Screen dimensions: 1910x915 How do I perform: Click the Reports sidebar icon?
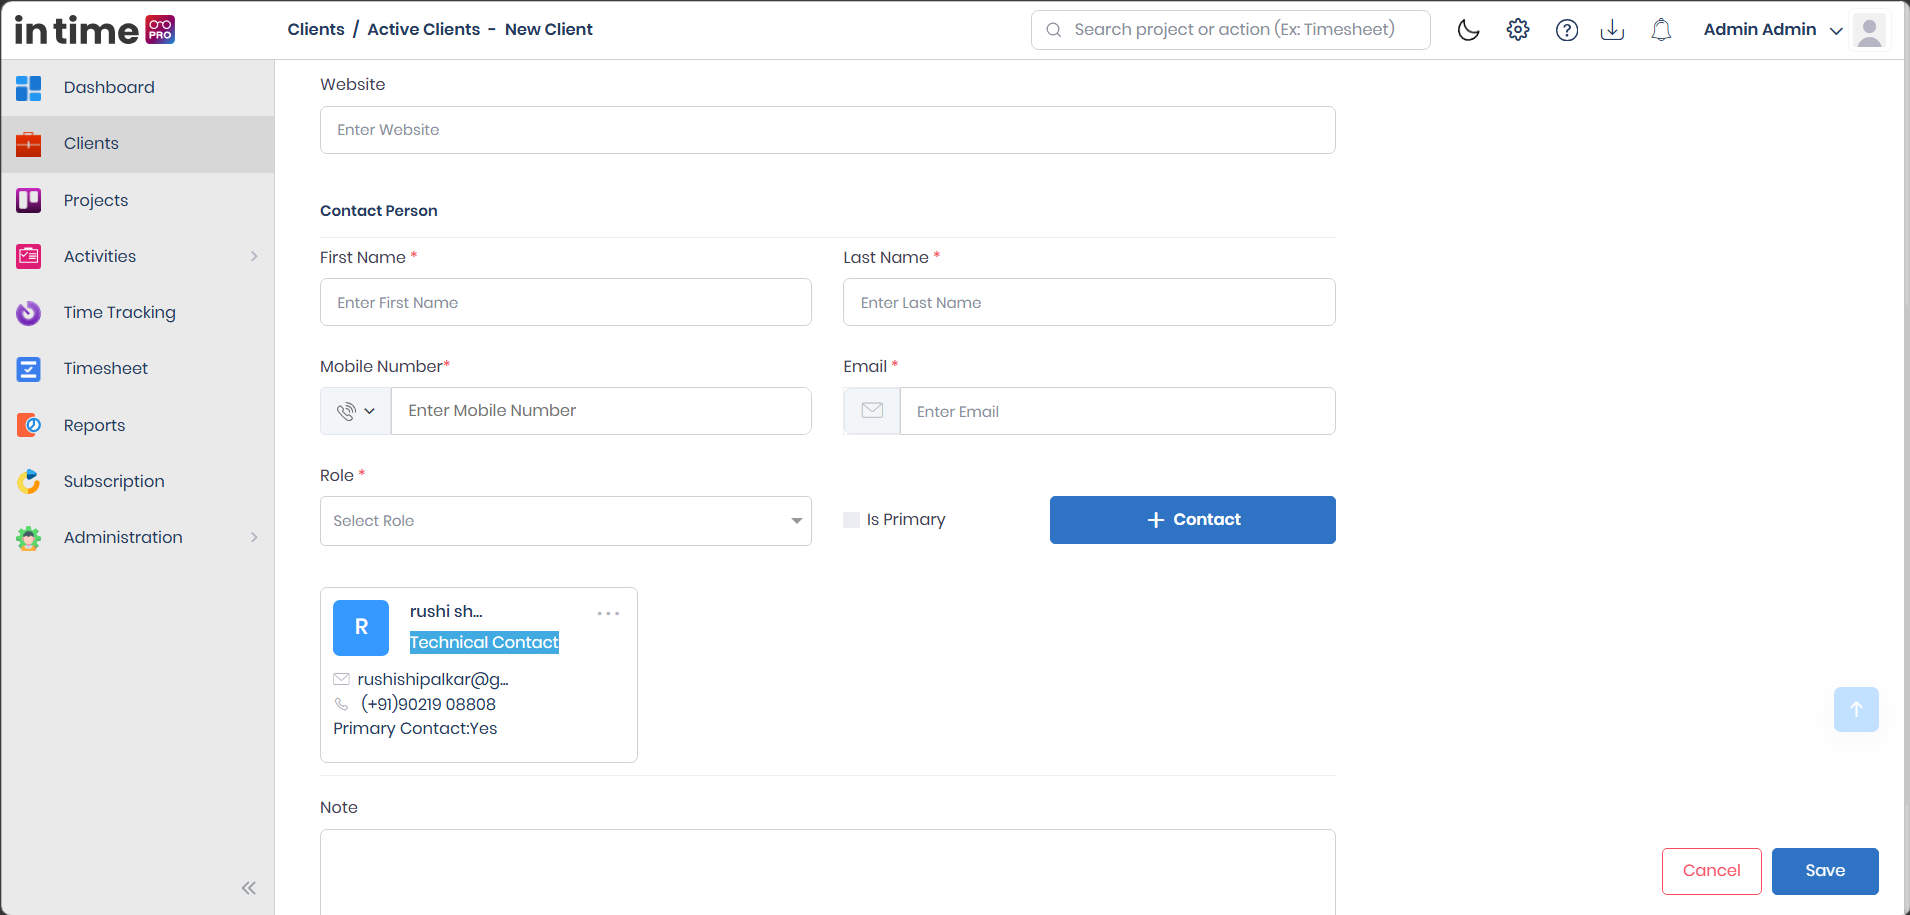29,426
